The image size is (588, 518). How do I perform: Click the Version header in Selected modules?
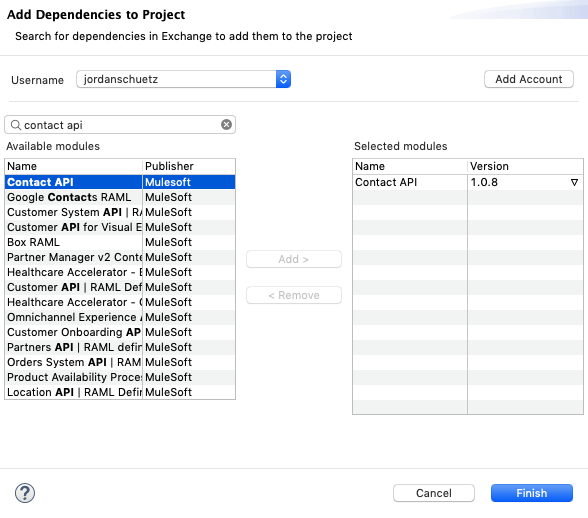click(525, 166)
